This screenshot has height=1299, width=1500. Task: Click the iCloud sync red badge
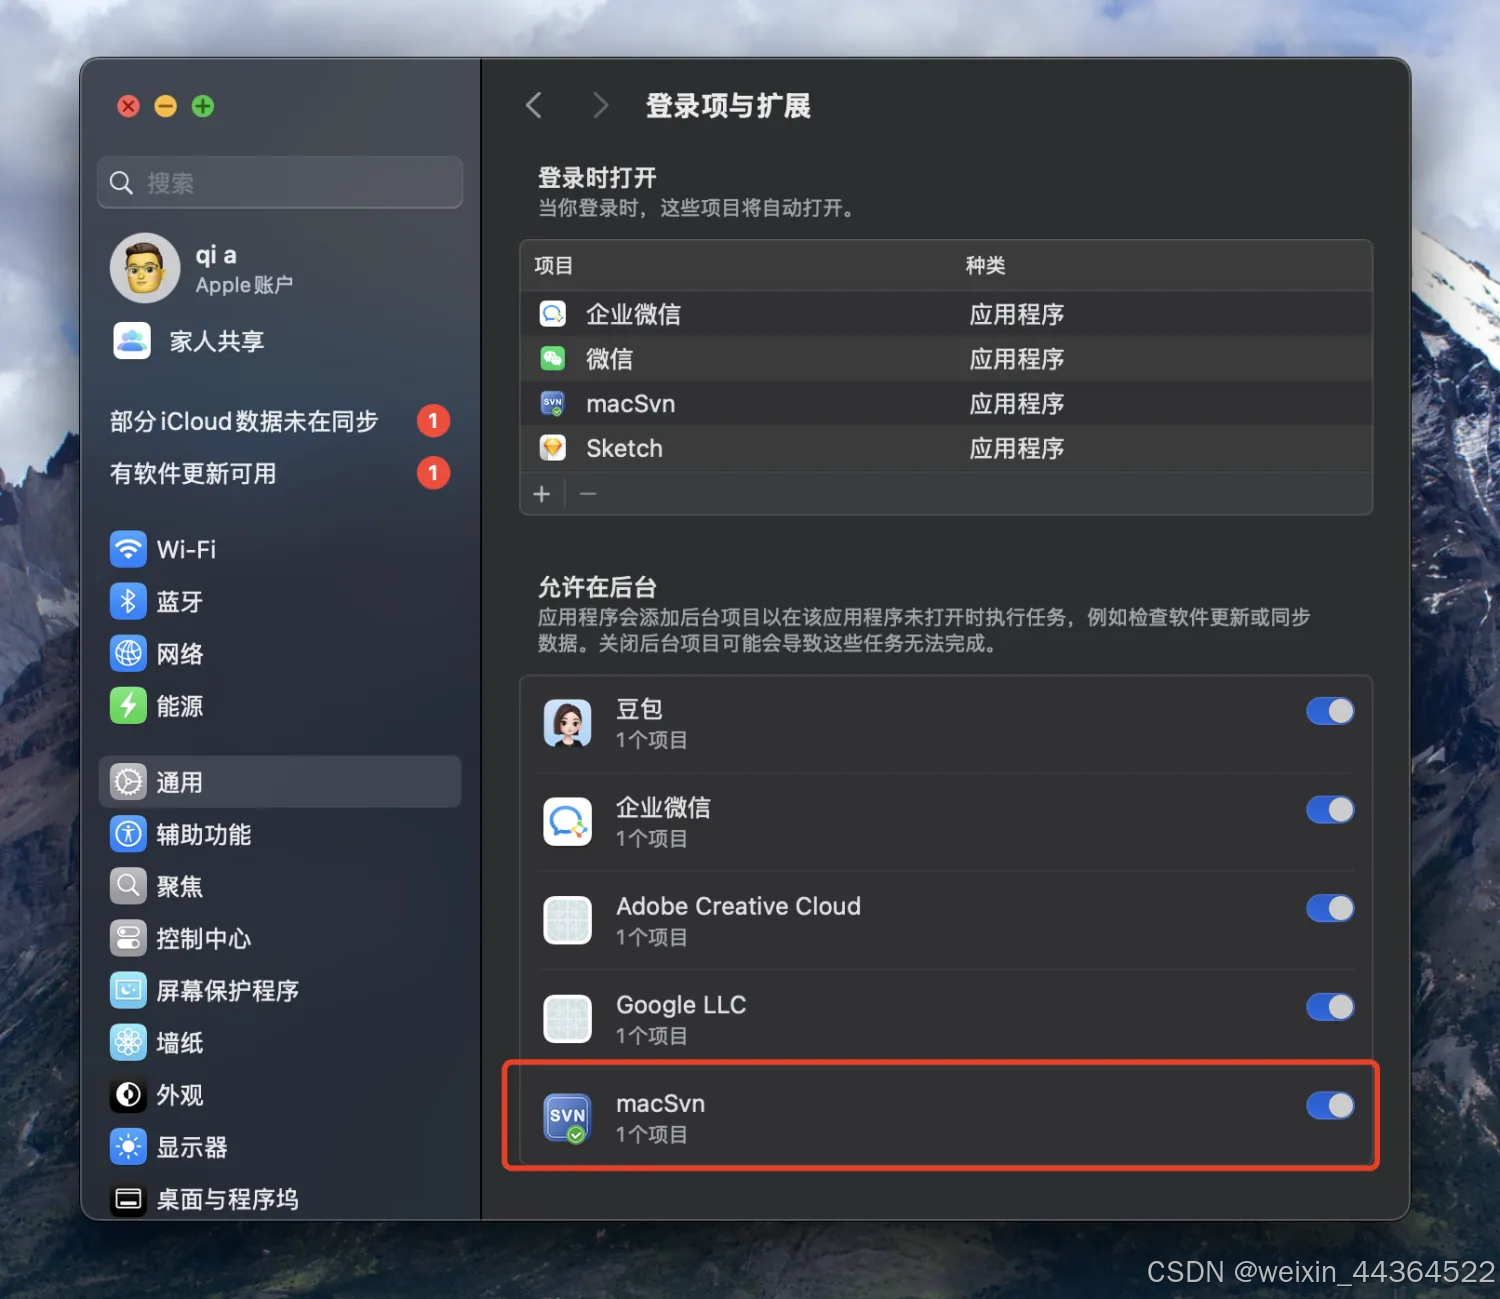click(433, 421)
